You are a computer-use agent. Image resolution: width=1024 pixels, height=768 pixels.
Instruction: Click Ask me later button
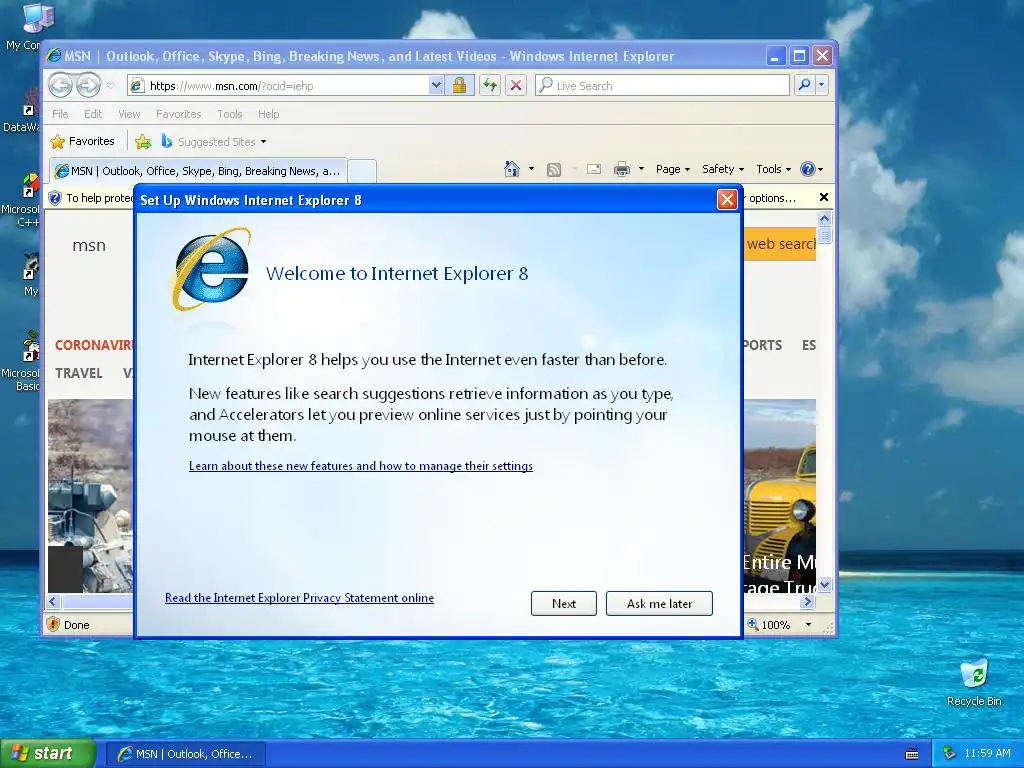(x=659, y=603)
